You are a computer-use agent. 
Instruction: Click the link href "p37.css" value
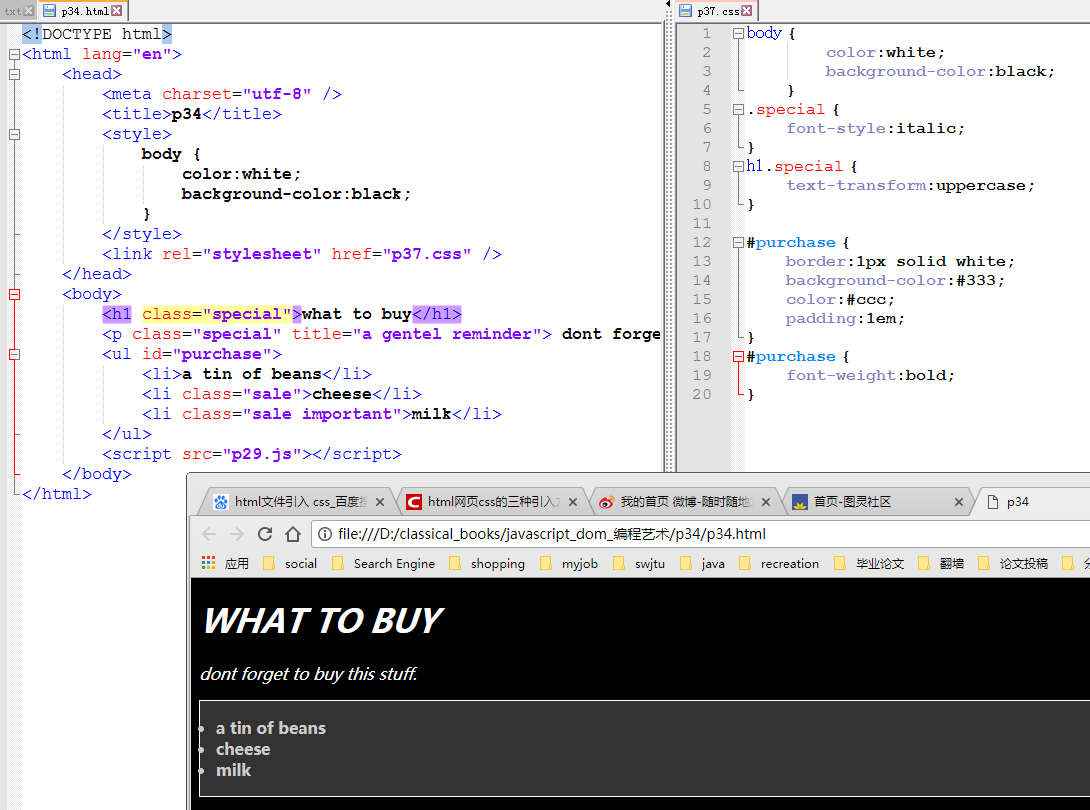point(426,254)
